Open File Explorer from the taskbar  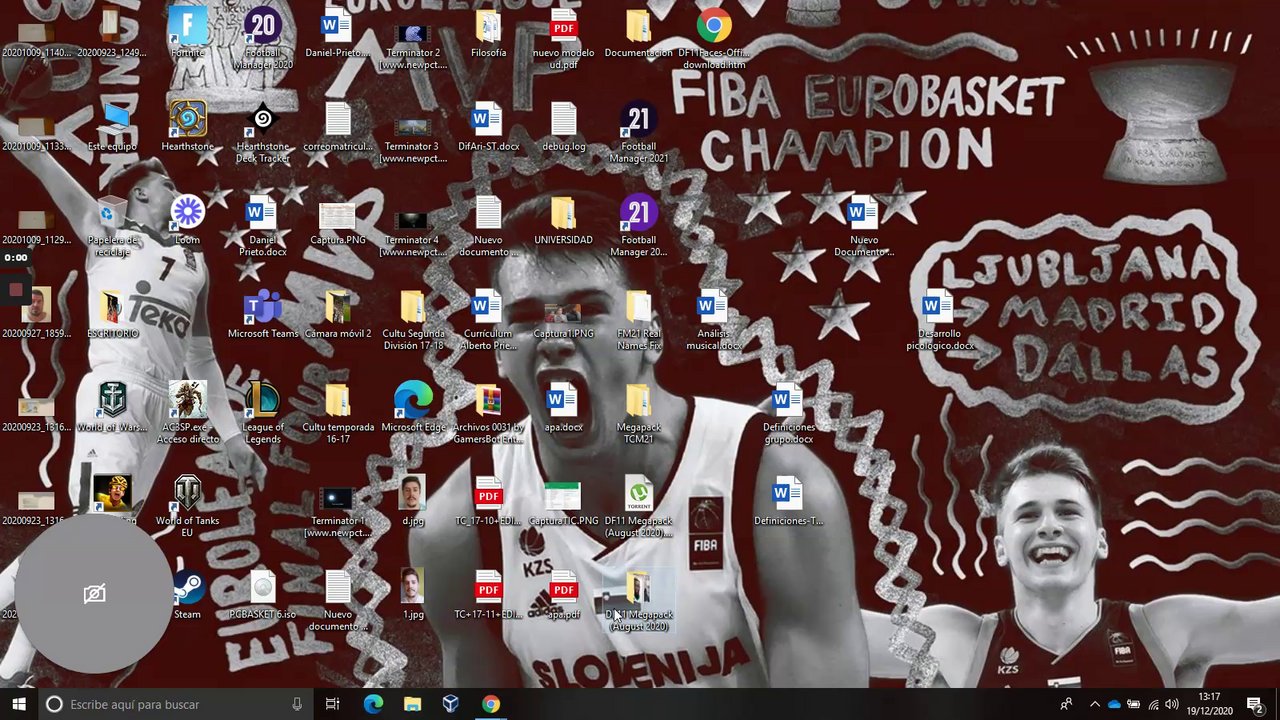[412, 704]
